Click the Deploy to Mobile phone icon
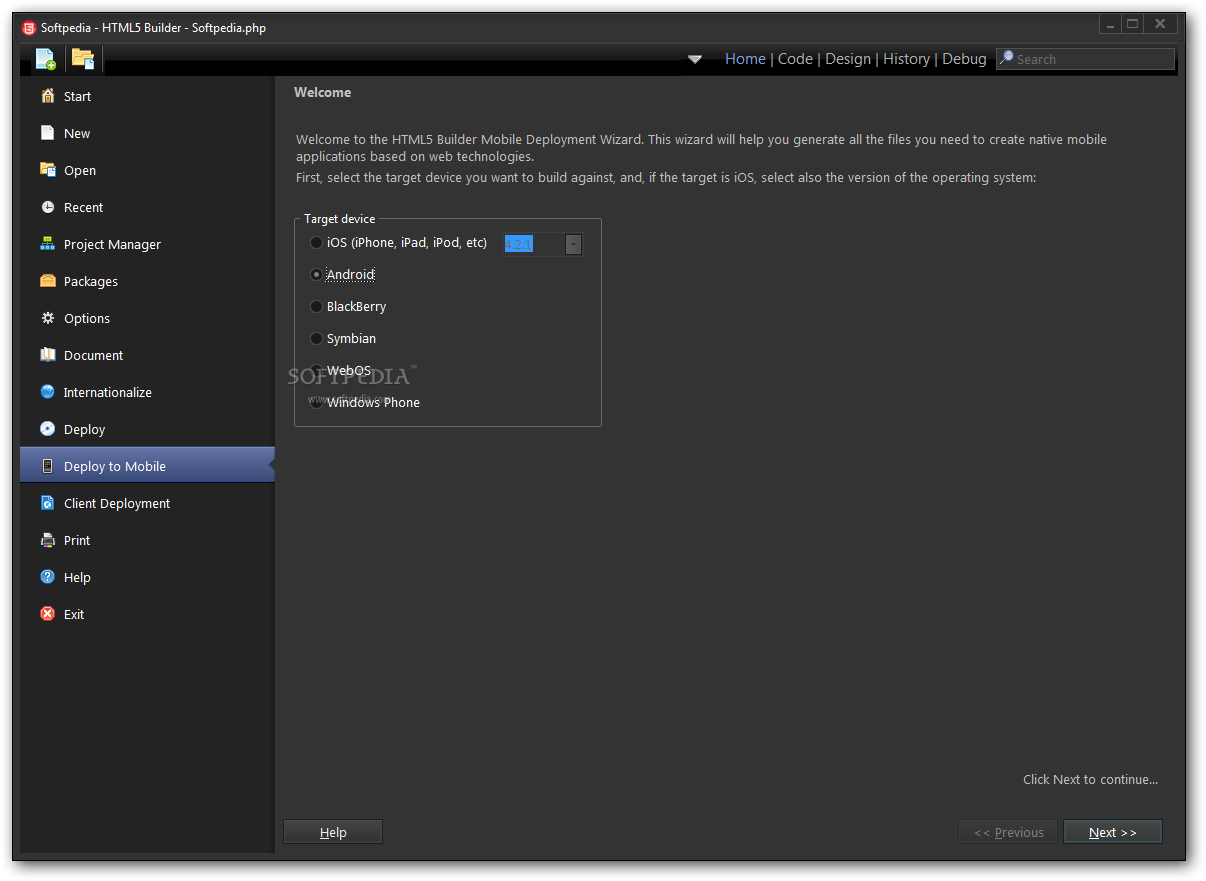 point(47,466)
